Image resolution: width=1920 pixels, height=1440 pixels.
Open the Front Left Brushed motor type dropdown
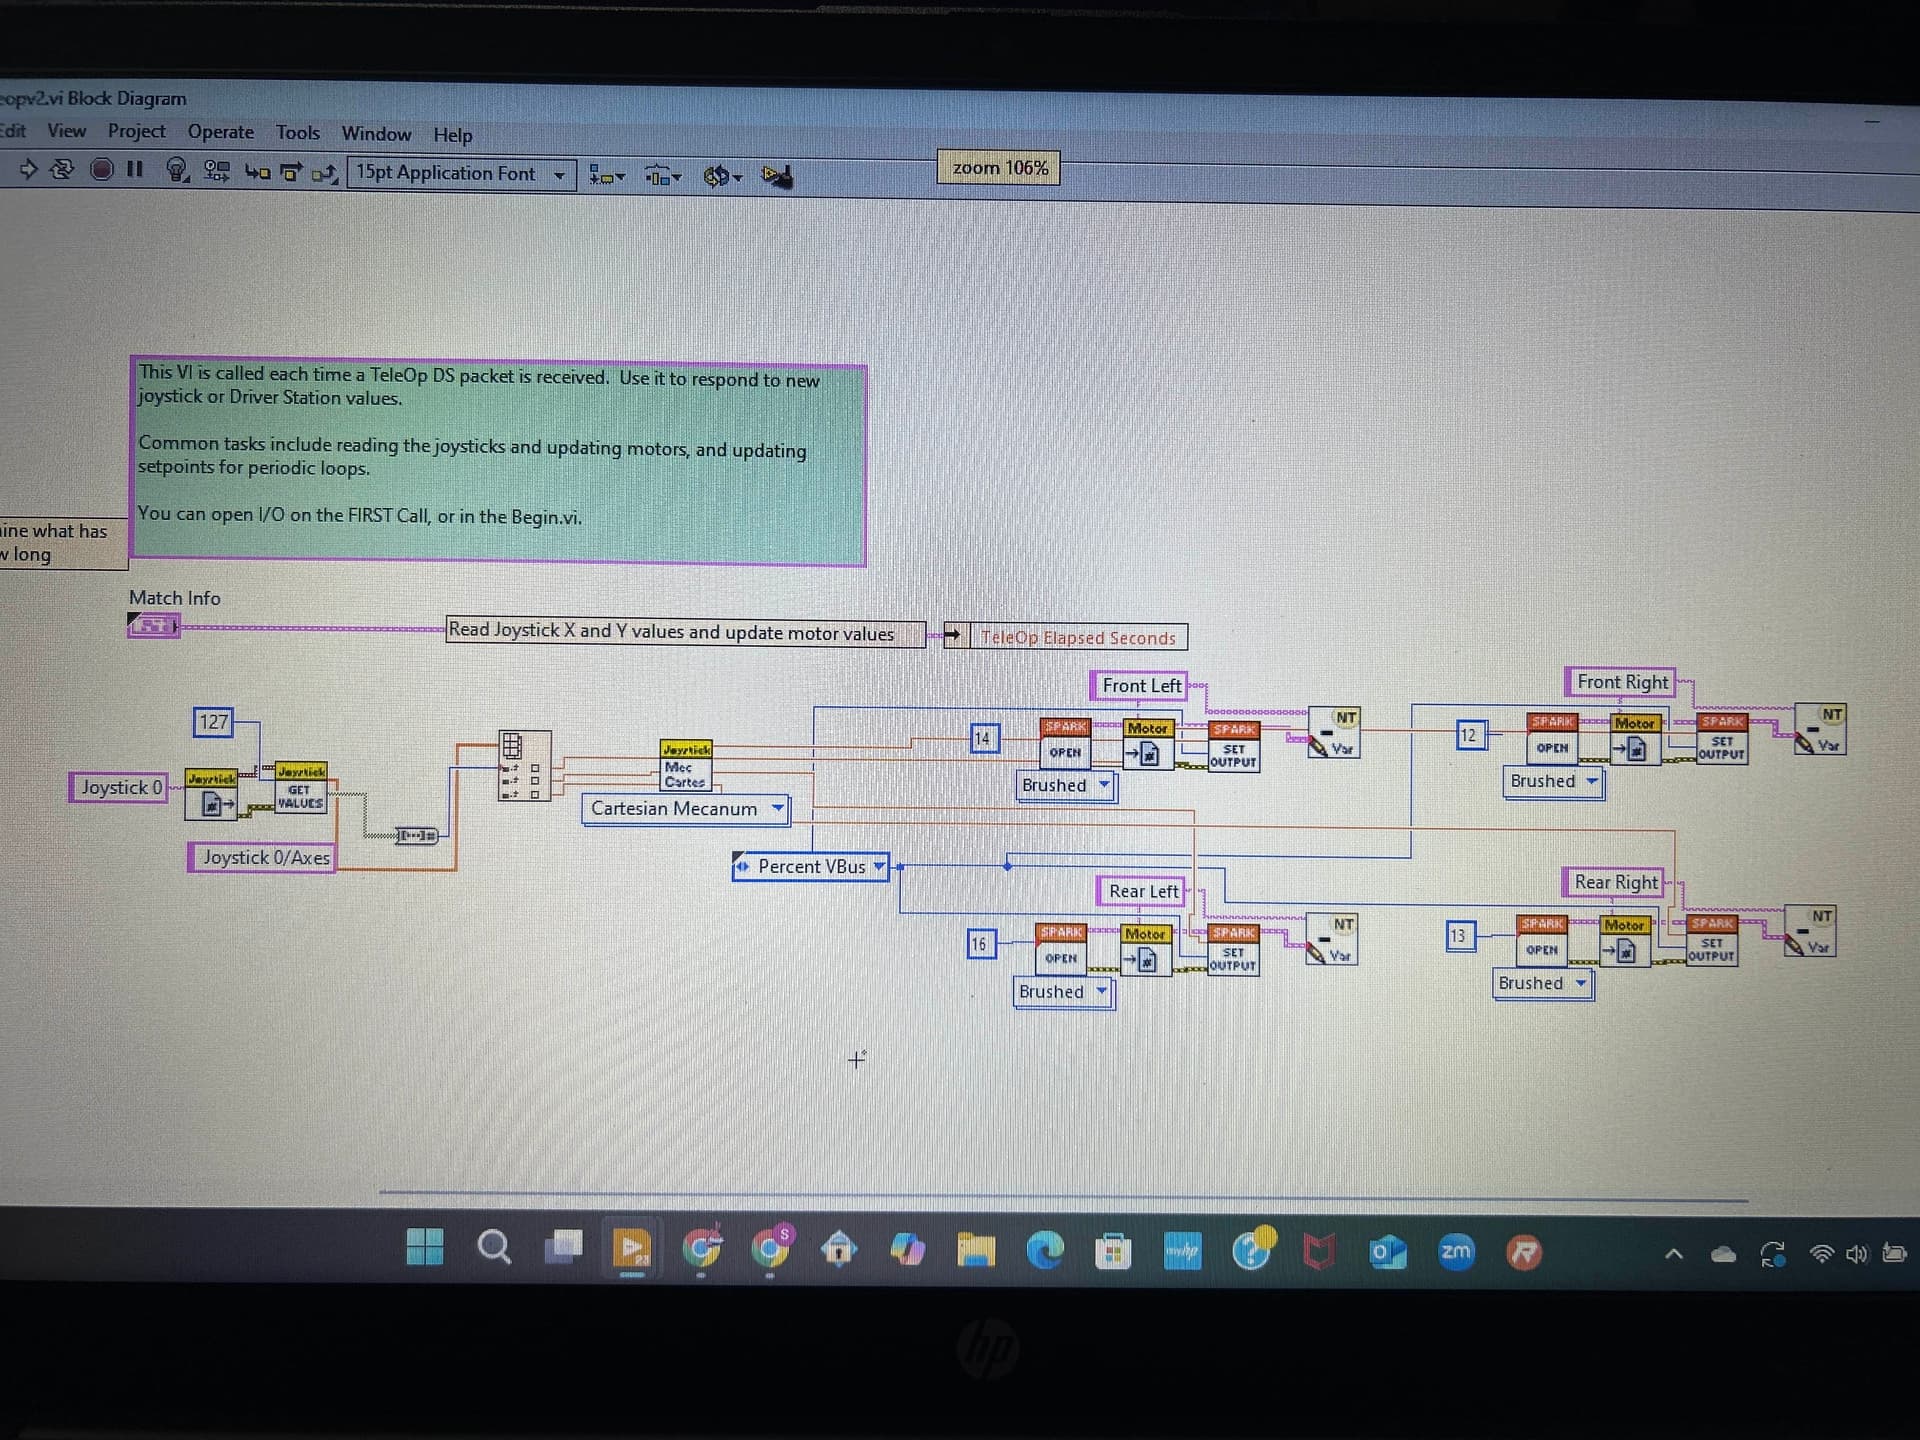1104,785
